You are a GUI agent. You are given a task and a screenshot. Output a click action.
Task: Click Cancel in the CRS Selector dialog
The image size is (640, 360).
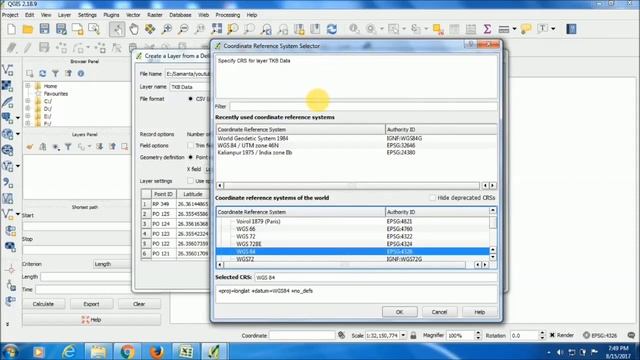pos(440,312)
